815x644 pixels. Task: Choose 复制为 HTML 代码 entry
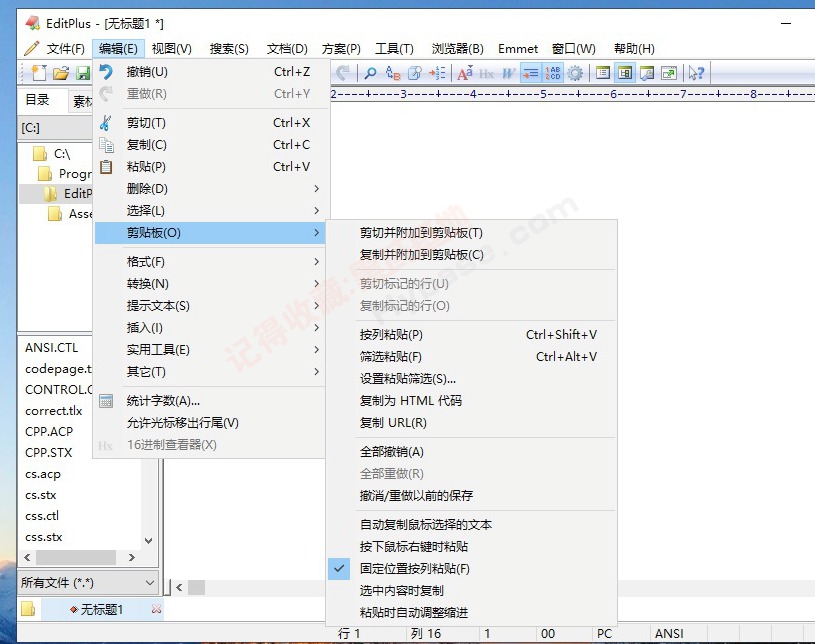(471, 401)
